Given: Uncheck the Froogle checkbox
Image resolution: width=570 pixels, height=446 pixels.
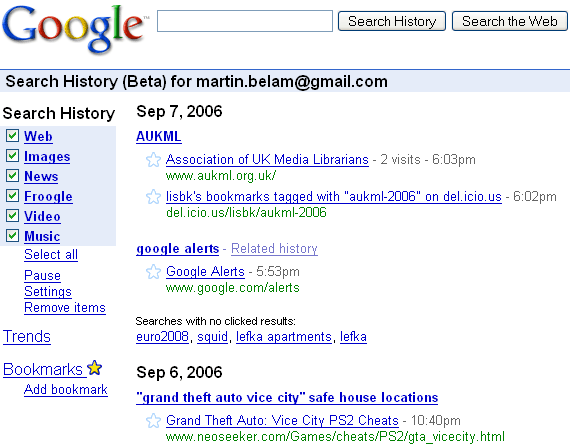Looking at the screenshot, I should [12, 196].
